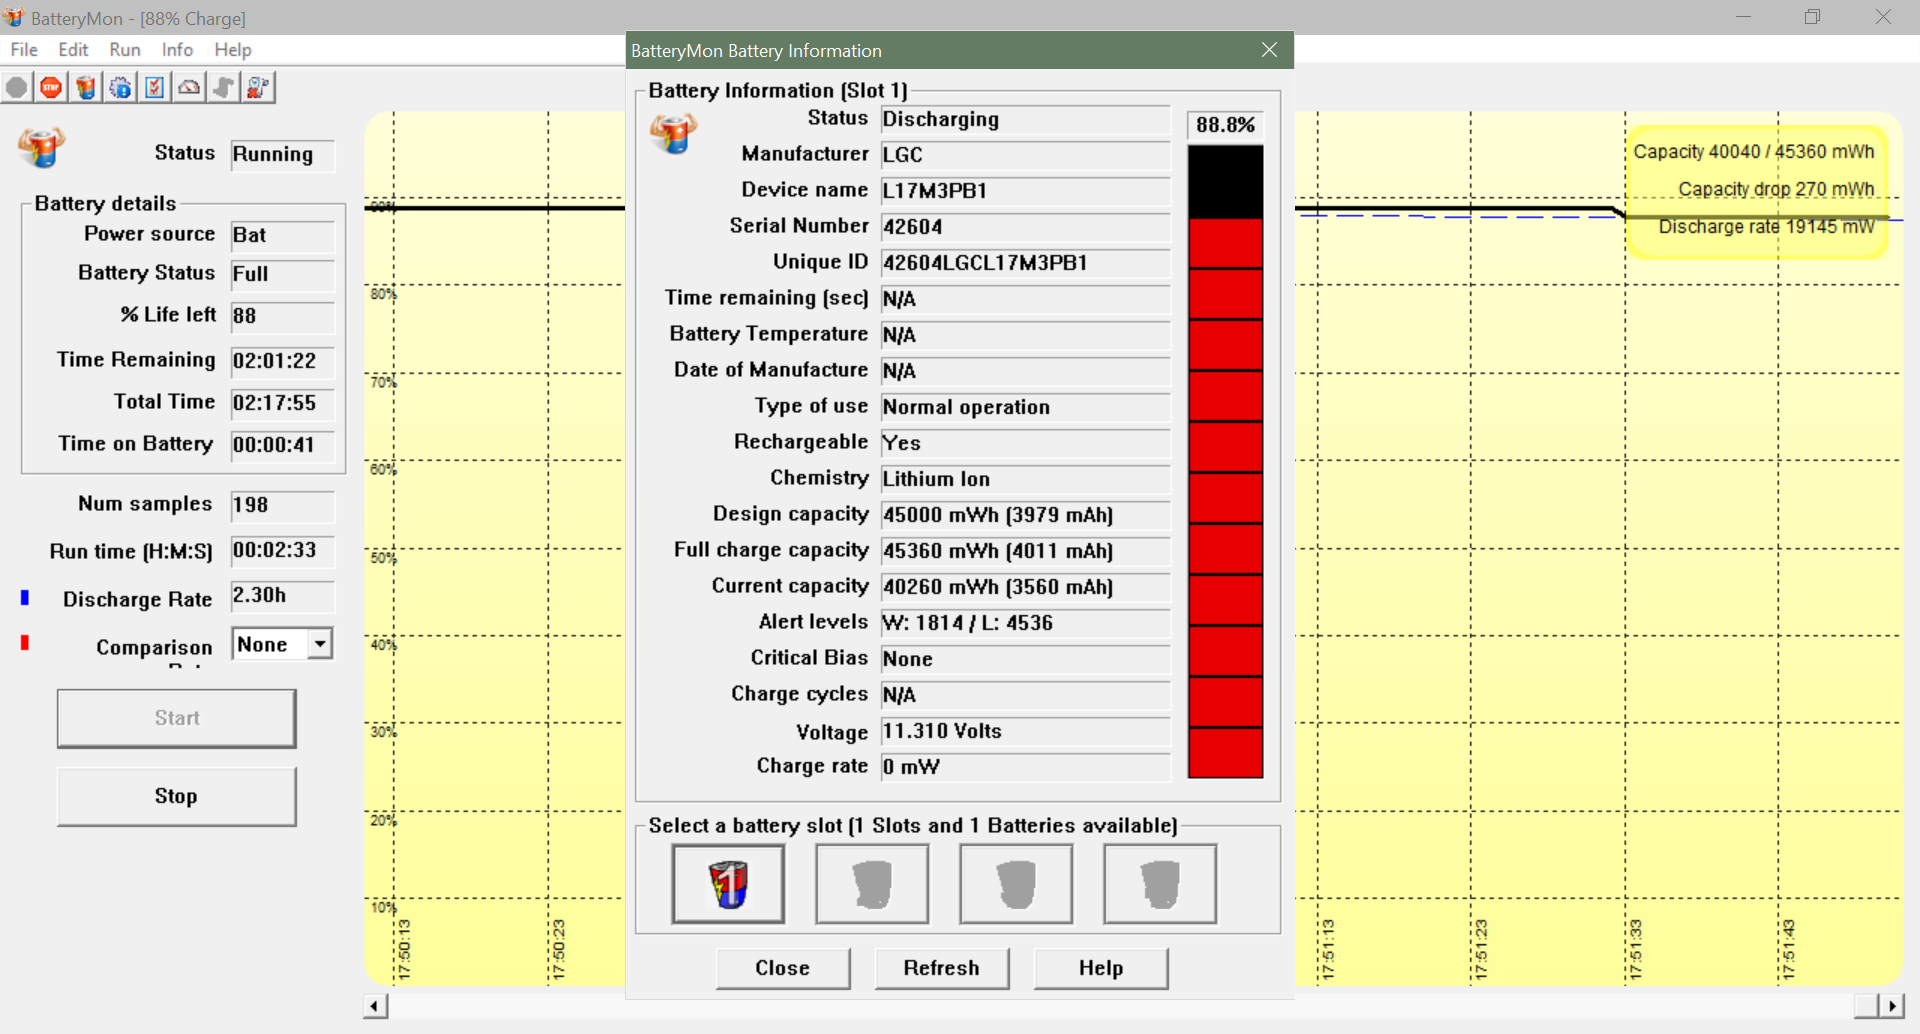
Task: Click the Time on Battery value 00:00:41
Action: pyautogui.click(x=283, y=445)
